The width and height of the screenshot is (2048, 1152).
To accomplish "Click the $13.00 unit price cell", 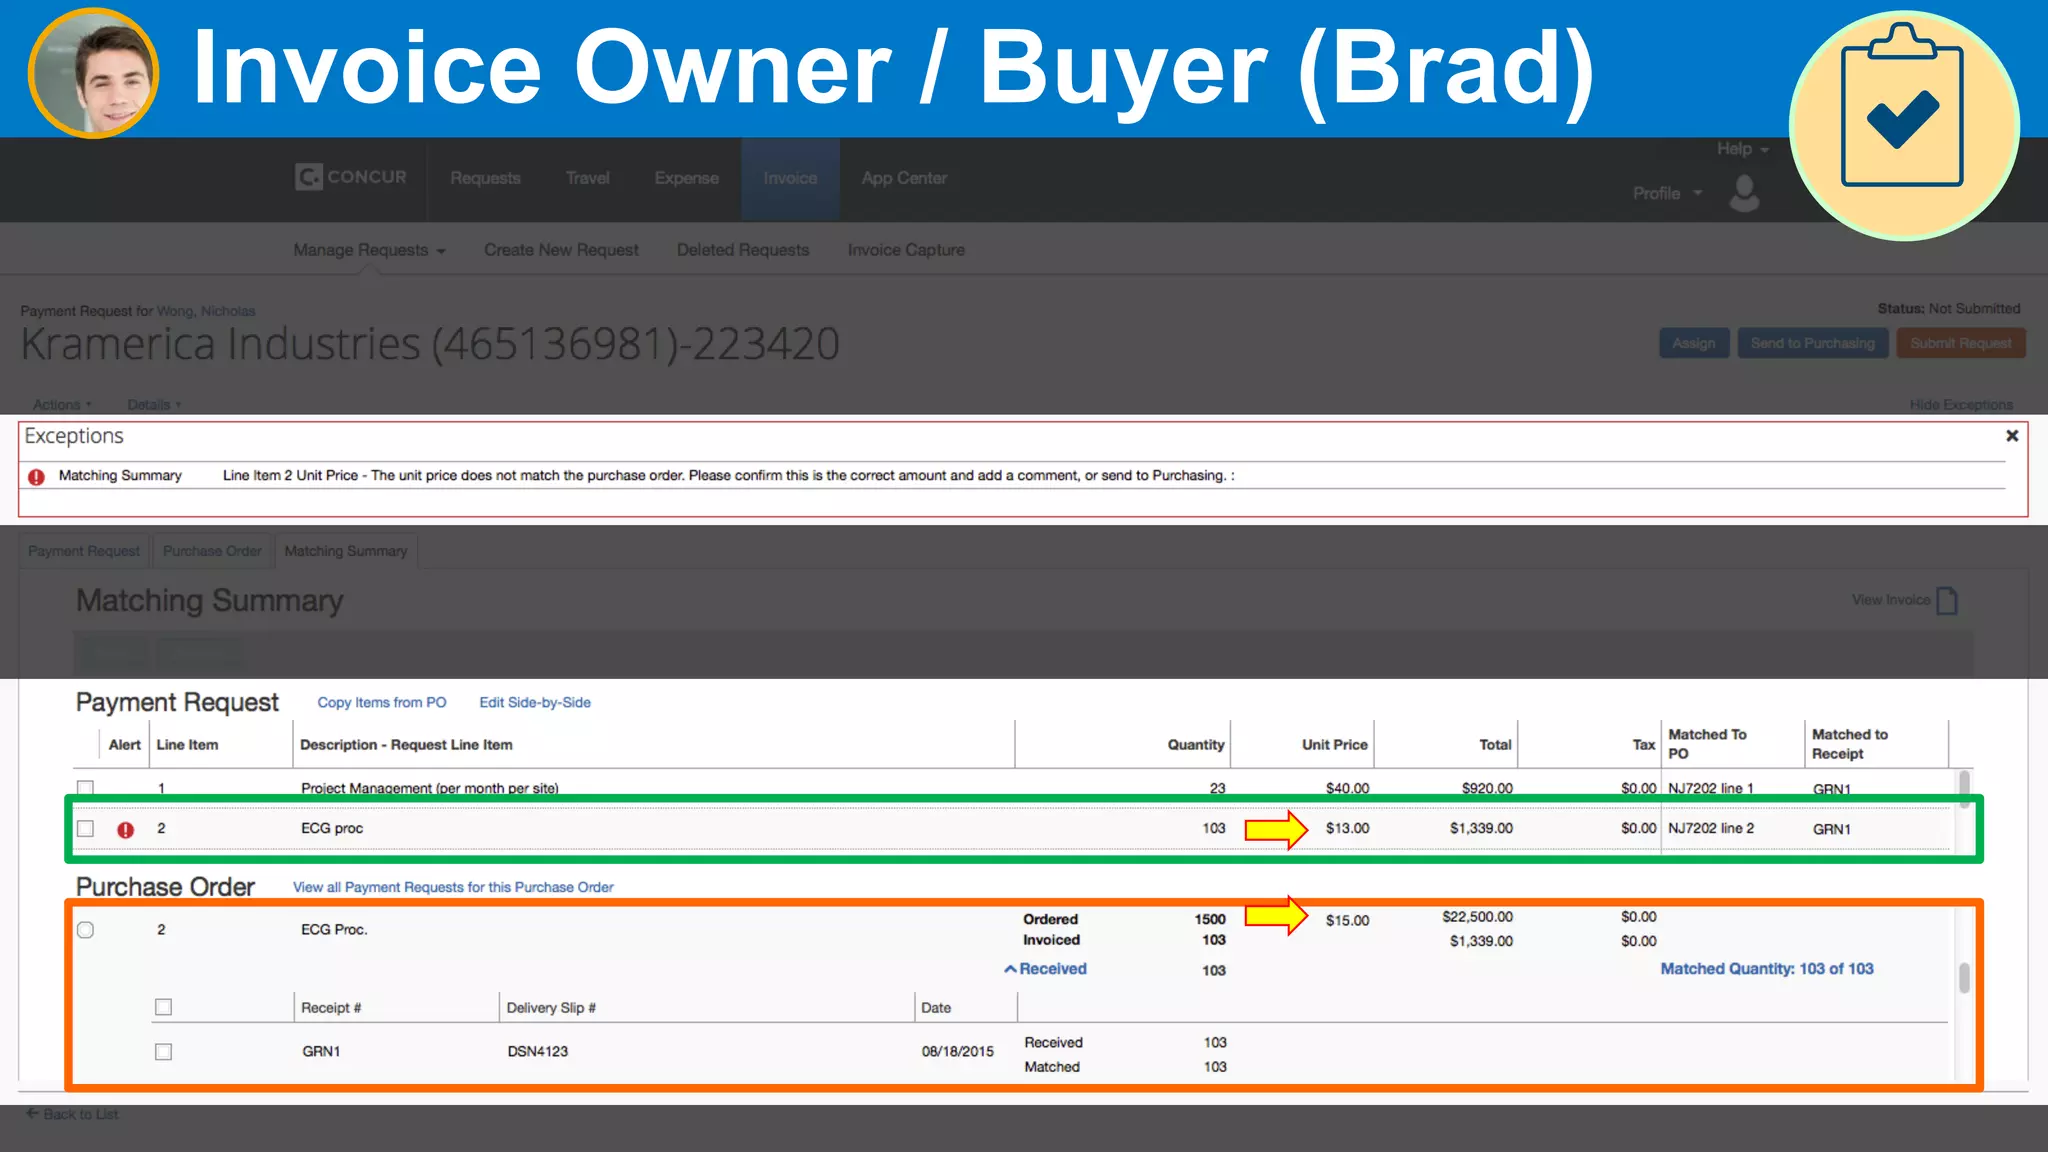I will pos(1347,829).
